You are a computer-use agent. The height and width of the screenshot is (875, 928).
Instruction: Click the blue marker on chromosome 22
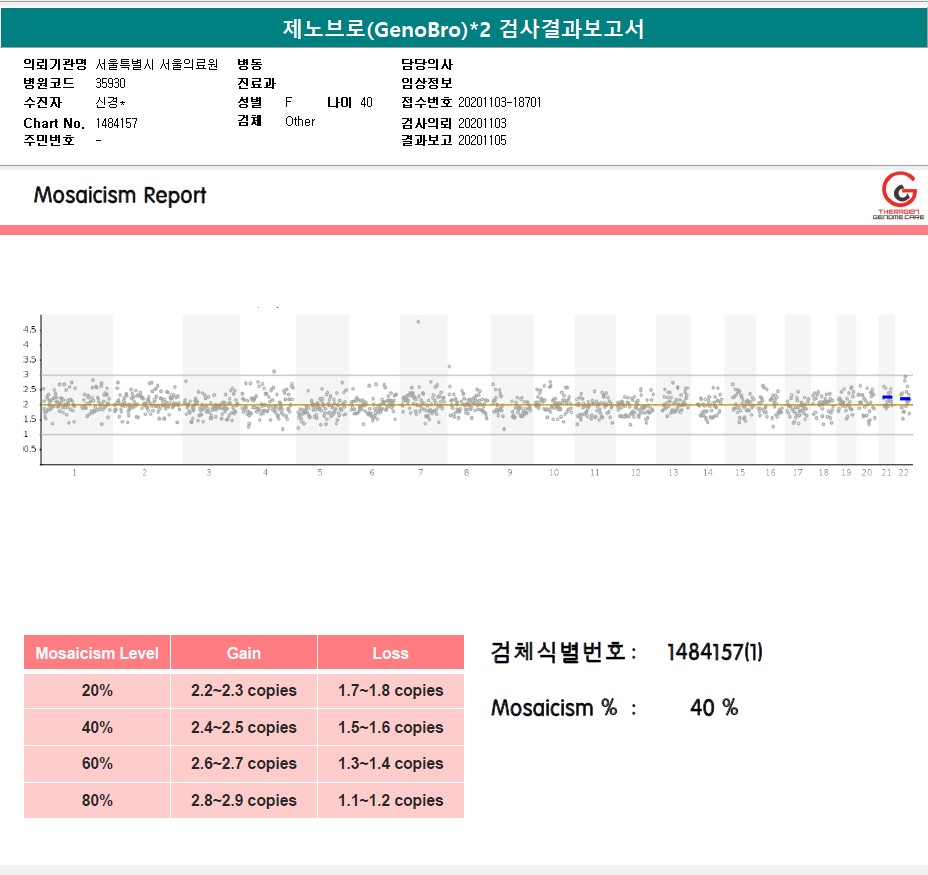tap(905, 399)
